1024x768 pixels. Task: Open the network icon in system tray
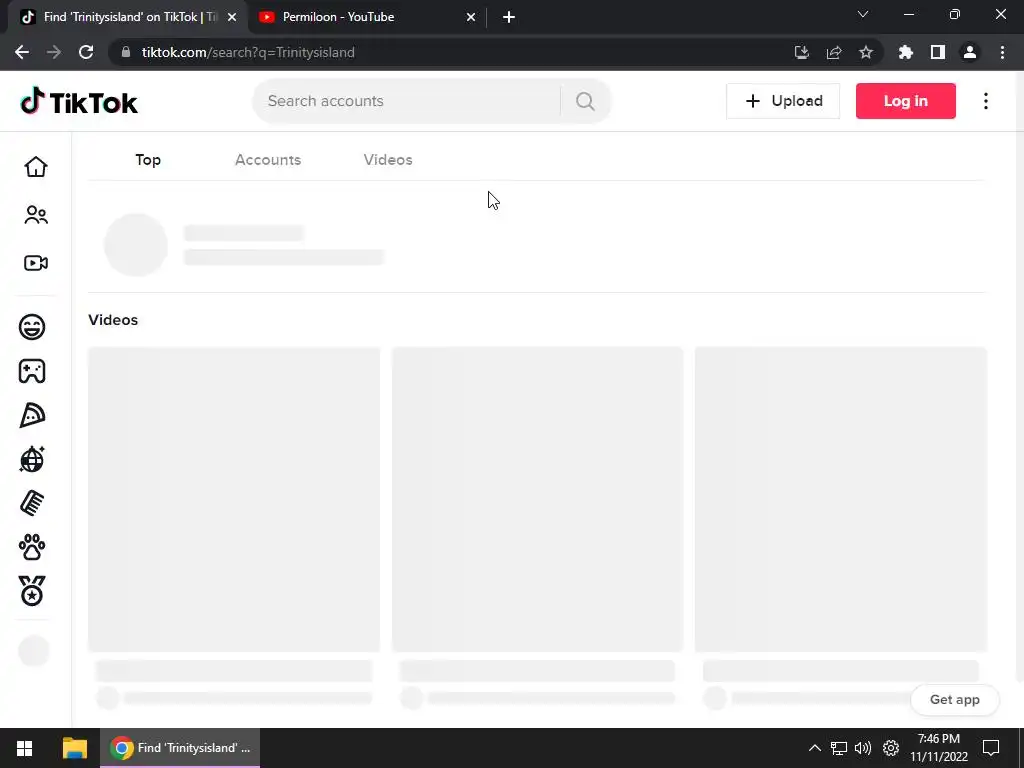[839, 748]
